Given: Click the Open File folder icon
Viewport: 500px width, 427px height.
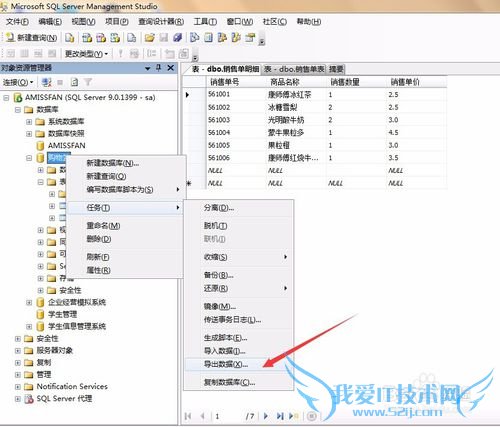Looking at the screenshot, I should (149, 38).
